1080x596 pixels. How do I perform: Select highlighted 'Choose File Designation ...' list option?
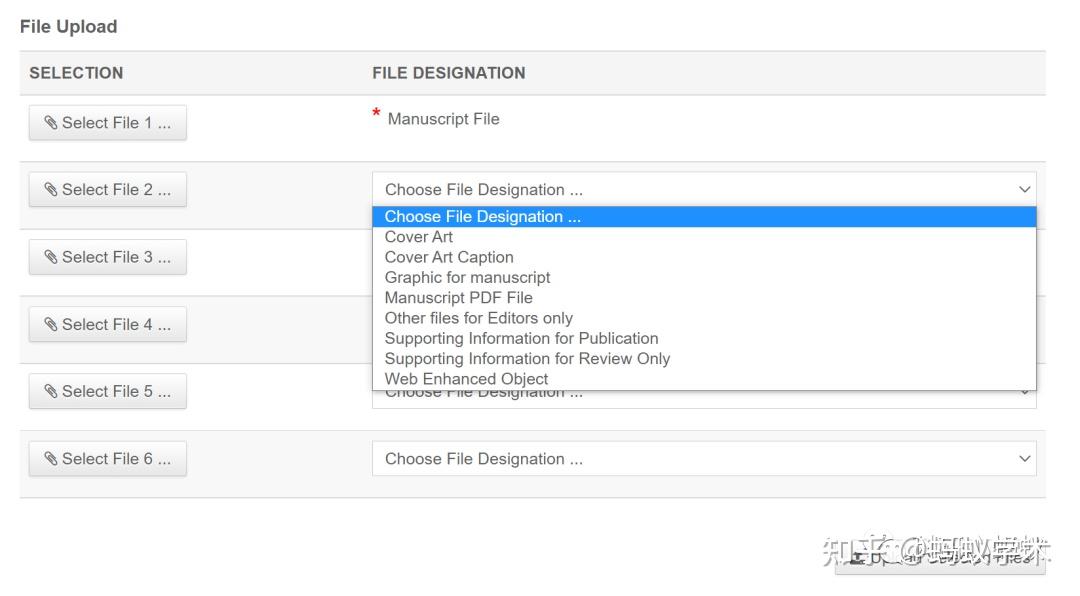(x=483, y=217)
